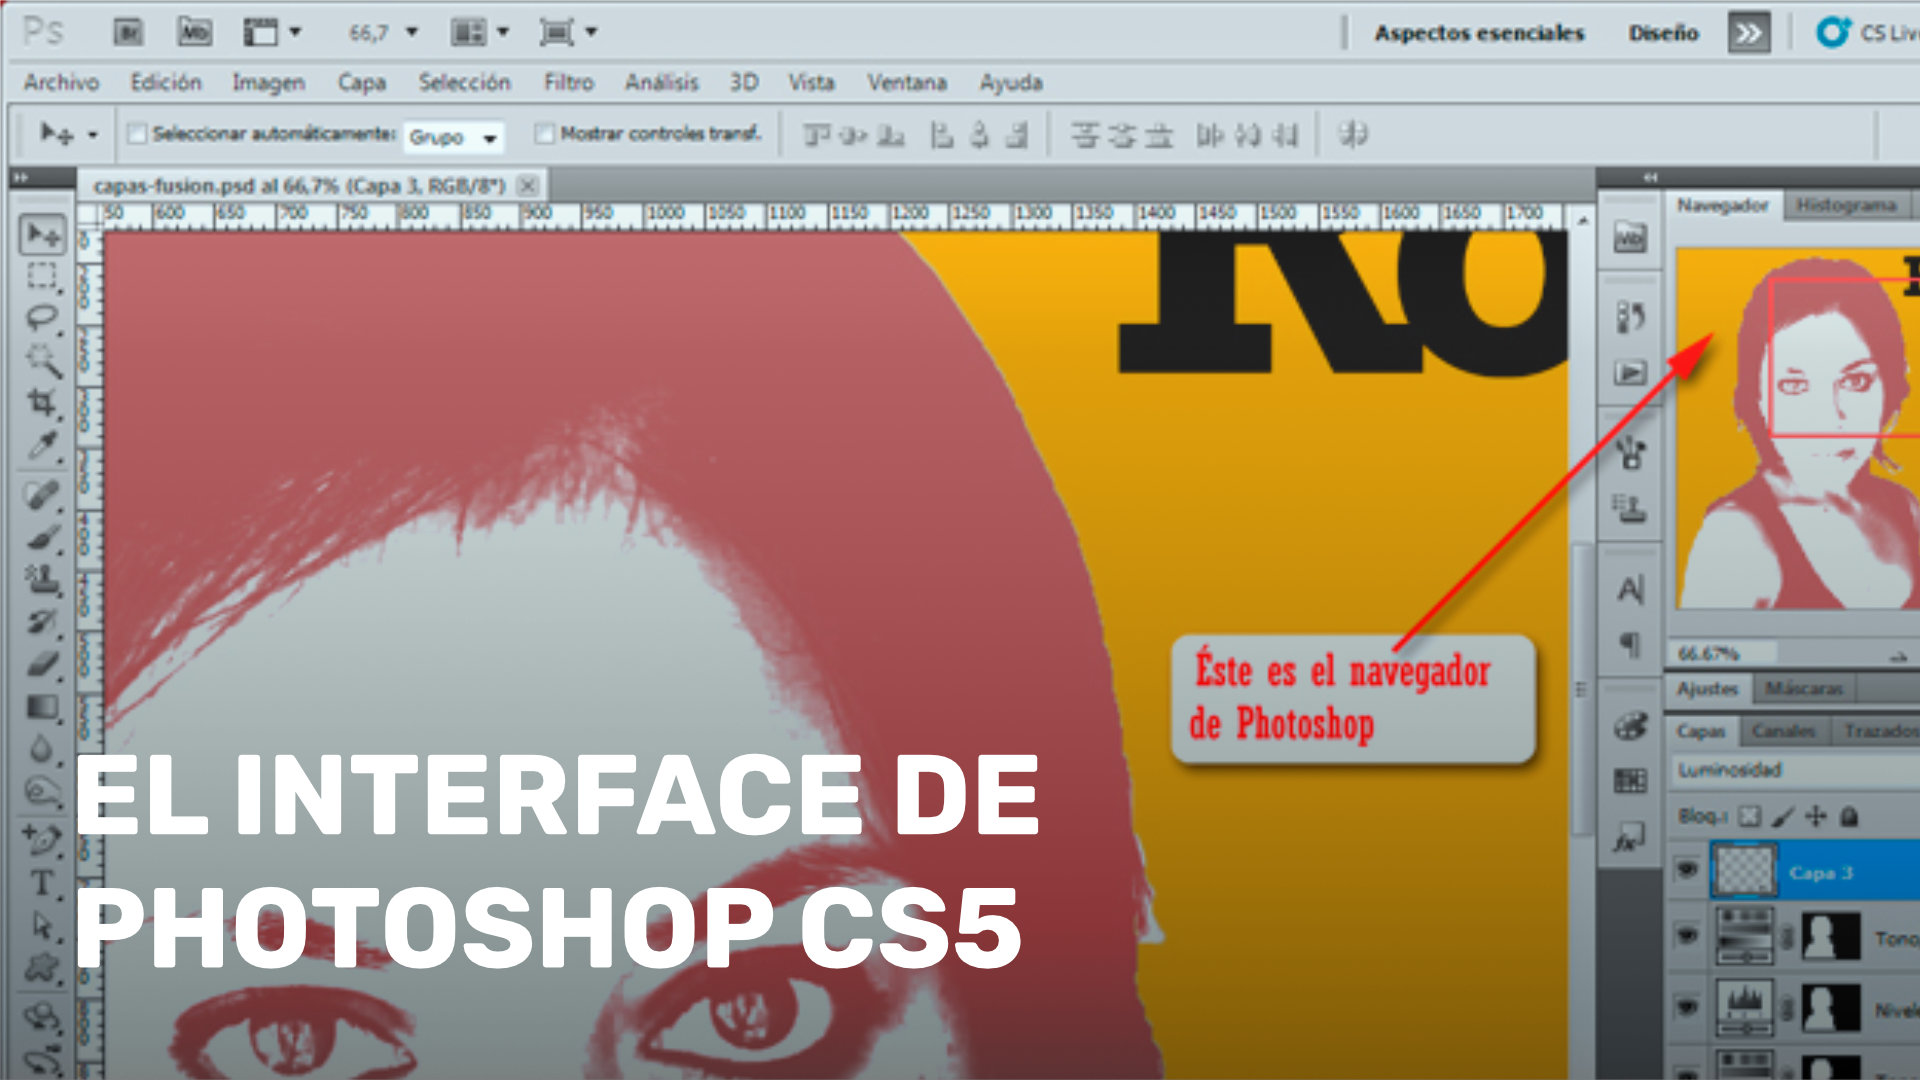The image size is (1920, 1080).
Task: Open the Ventana menu
Action: 906,82
